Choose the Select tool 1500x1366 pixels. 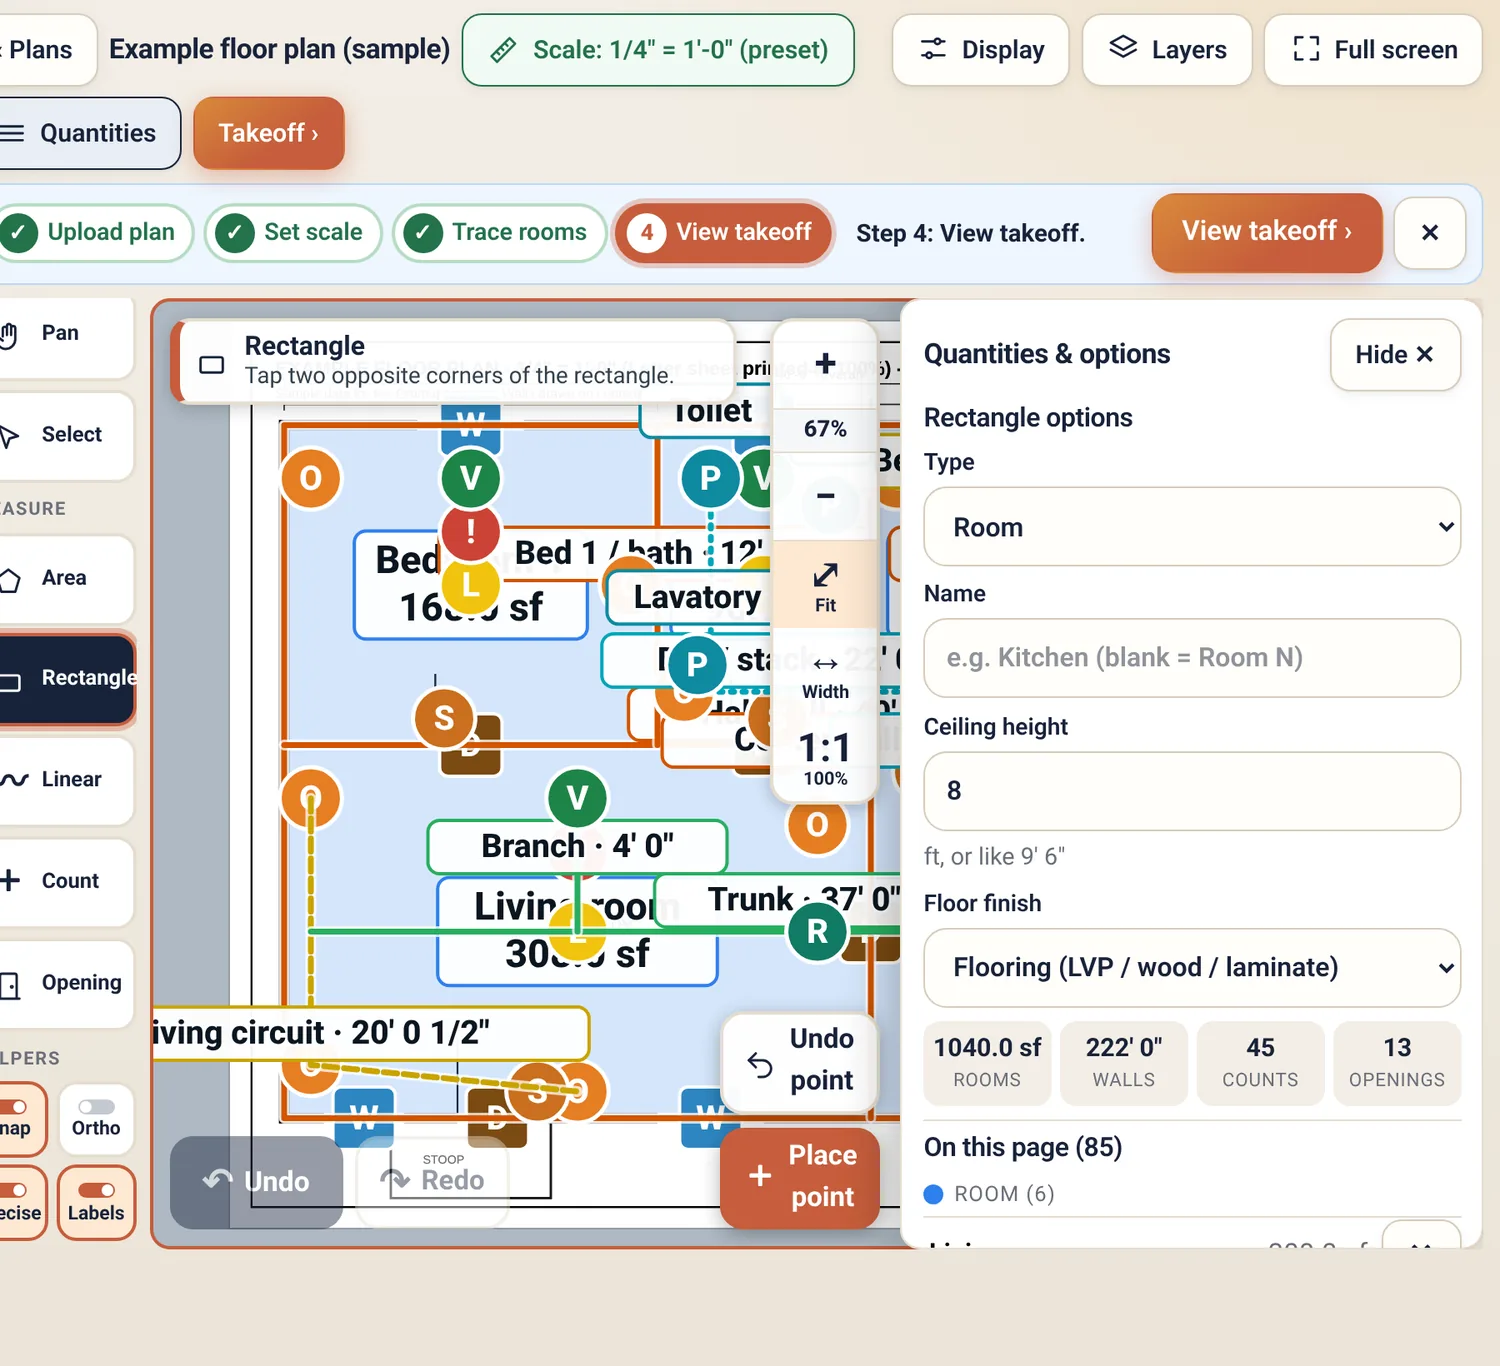pyautogui.click(x=64, y=435)
